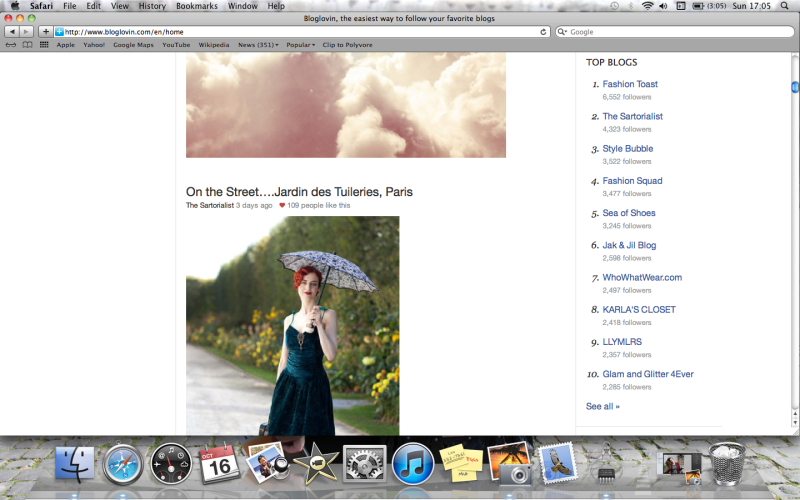
Task: Open System Preferences gear icon
Action: tap(364, 464)
